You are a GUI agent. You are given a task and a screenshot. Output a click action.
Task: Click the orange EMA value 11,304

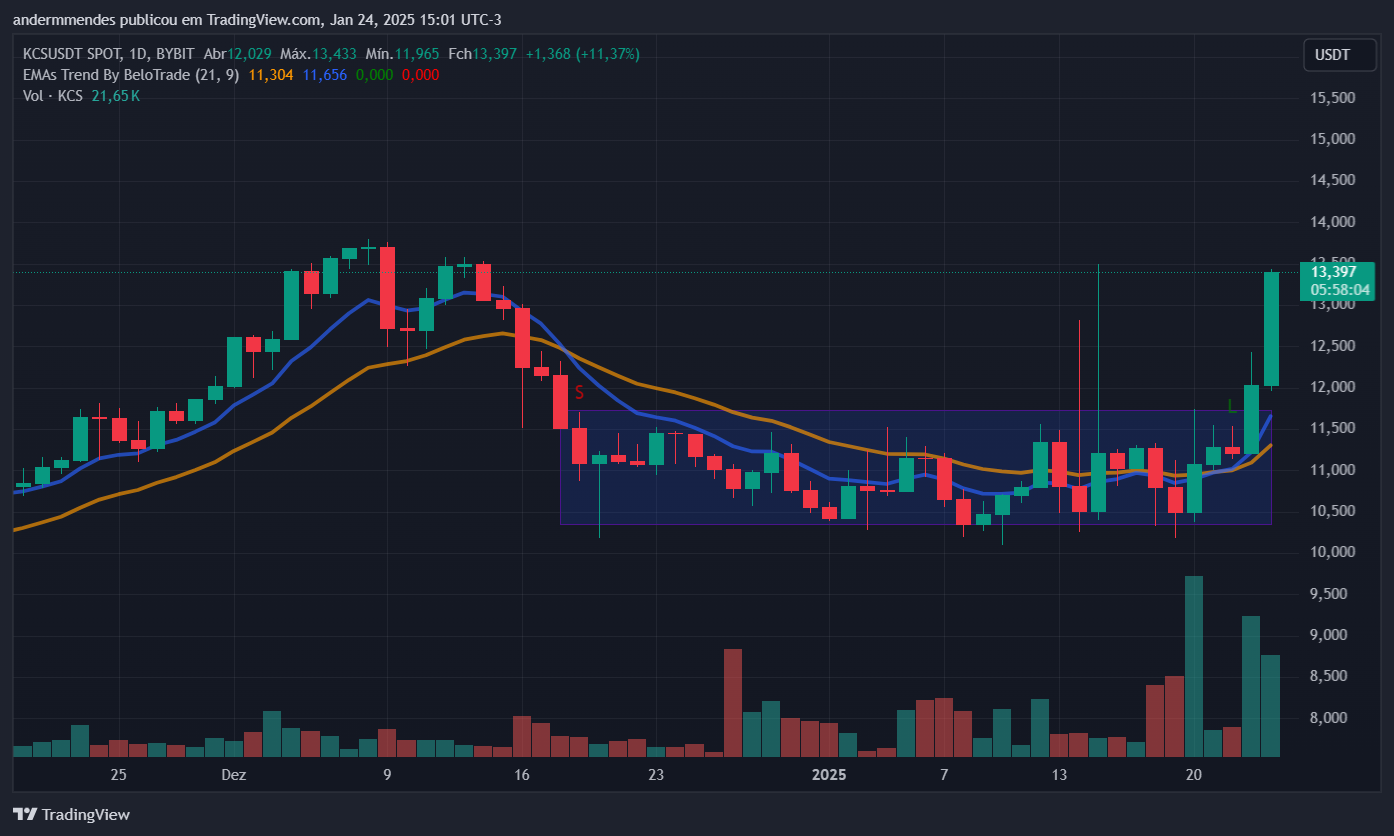point(270,75)
